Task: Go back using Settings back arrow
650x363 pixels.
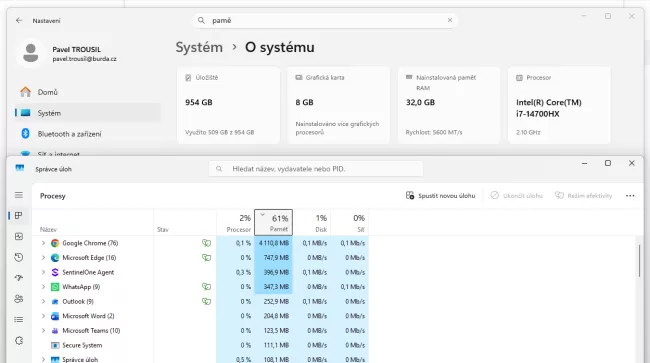Action: point(19,20)
